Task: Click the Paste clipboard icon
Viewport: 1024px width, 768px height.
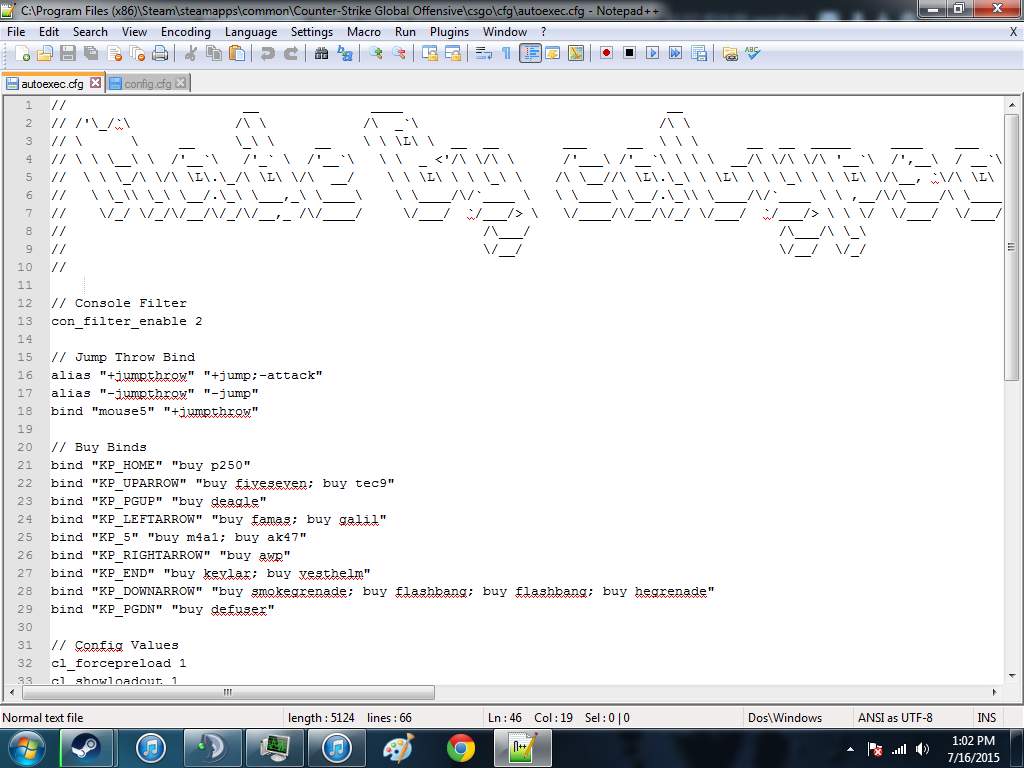Action: pyautogui.click(x=237, y=54)
